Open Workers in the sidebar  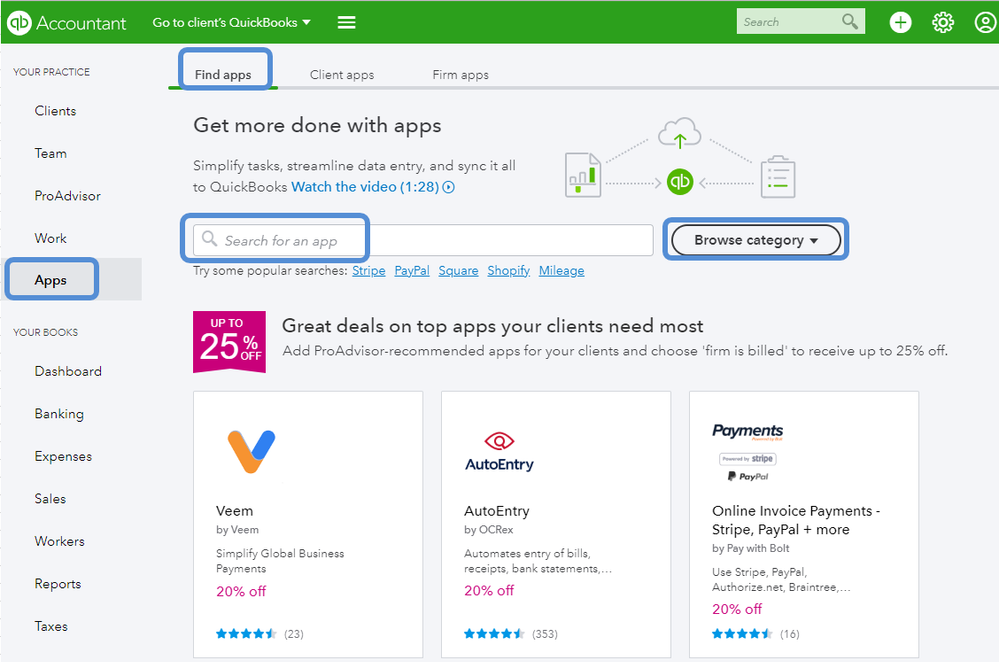click(59, 542)
